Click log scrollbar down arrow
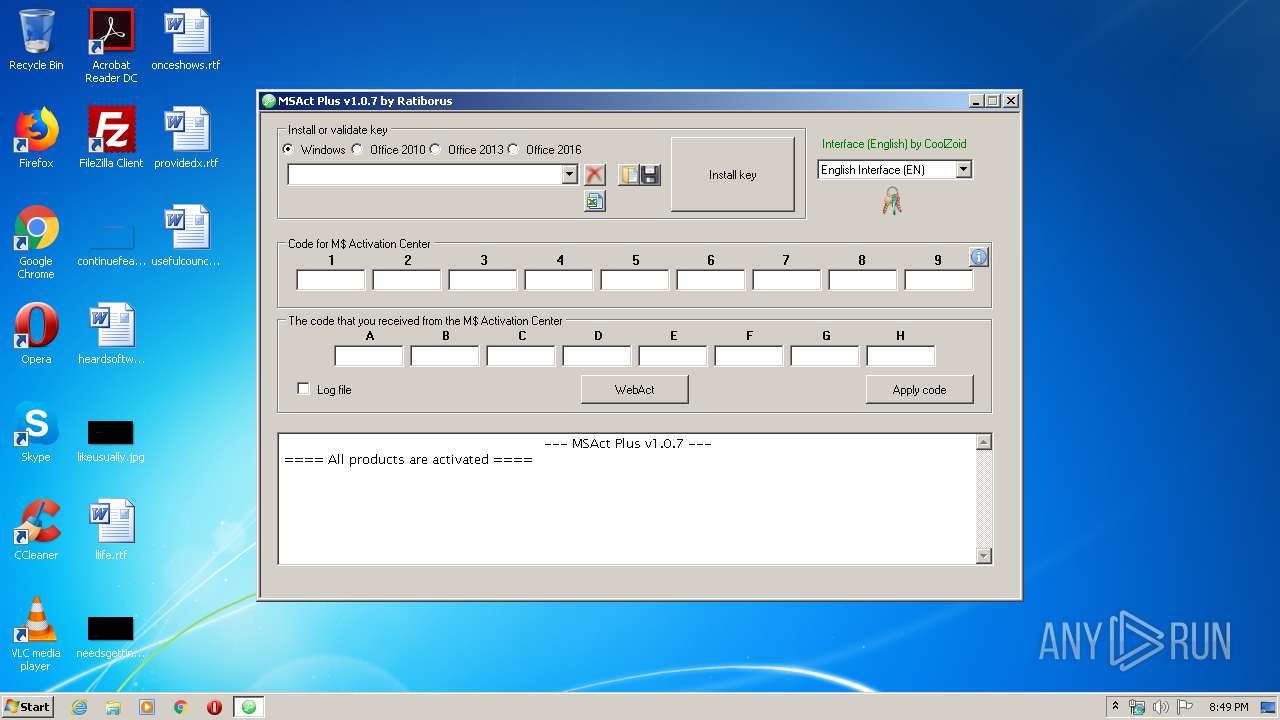The height and width of the screenshot is (720, 1280). click(983, 556)
